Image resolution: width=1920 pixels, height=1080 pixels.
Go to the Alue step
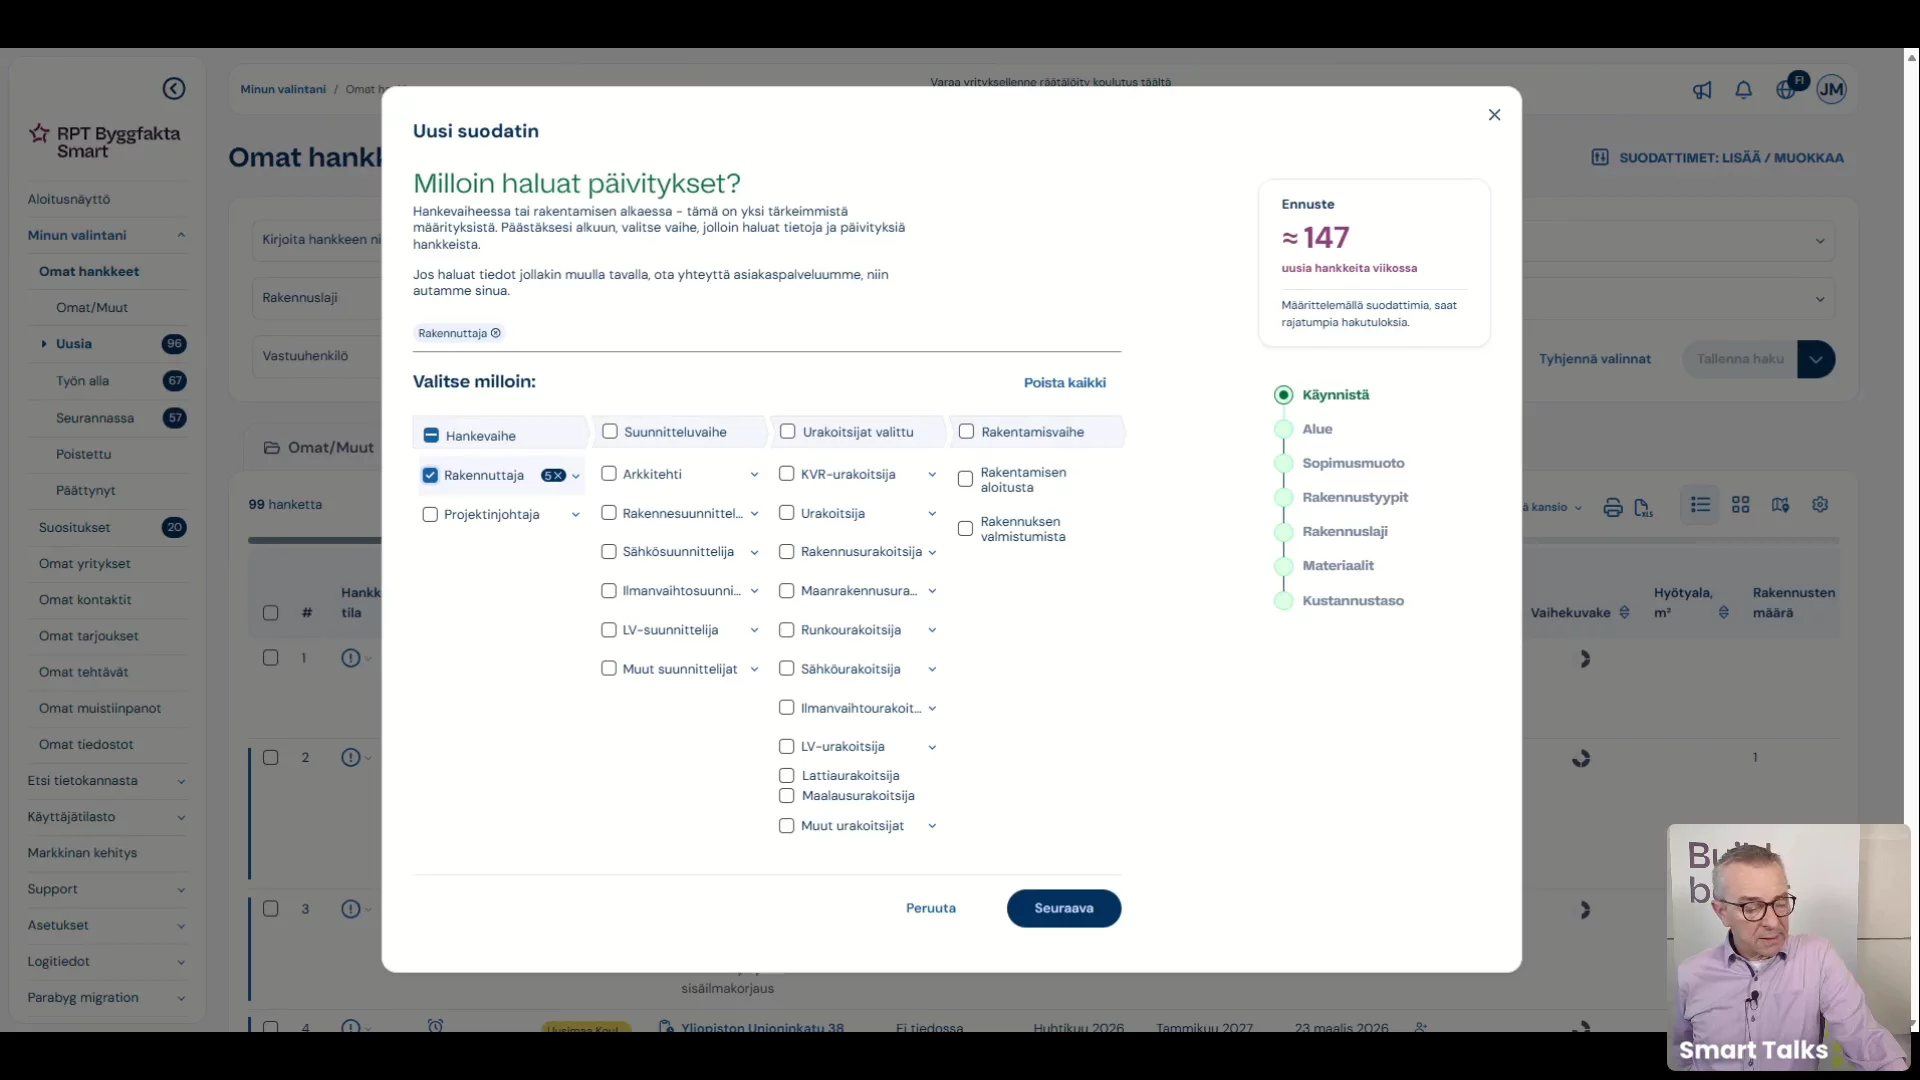[x=1317, y=429]
